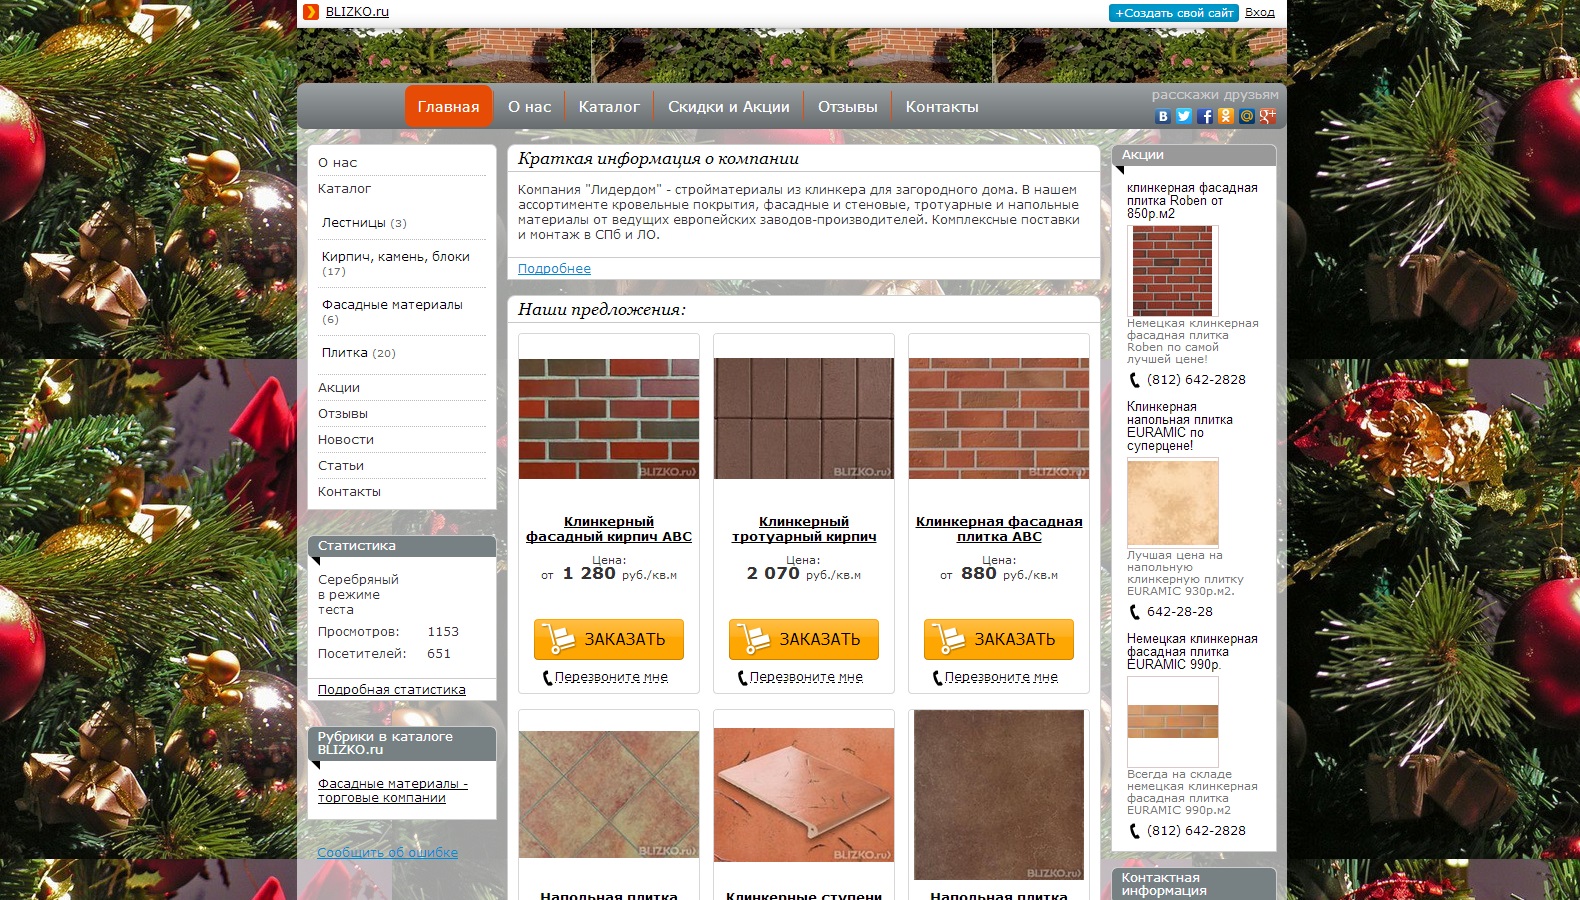Open the clinker step tile image
This screenshot has height=900, width=1580.
tap(804, 795)
